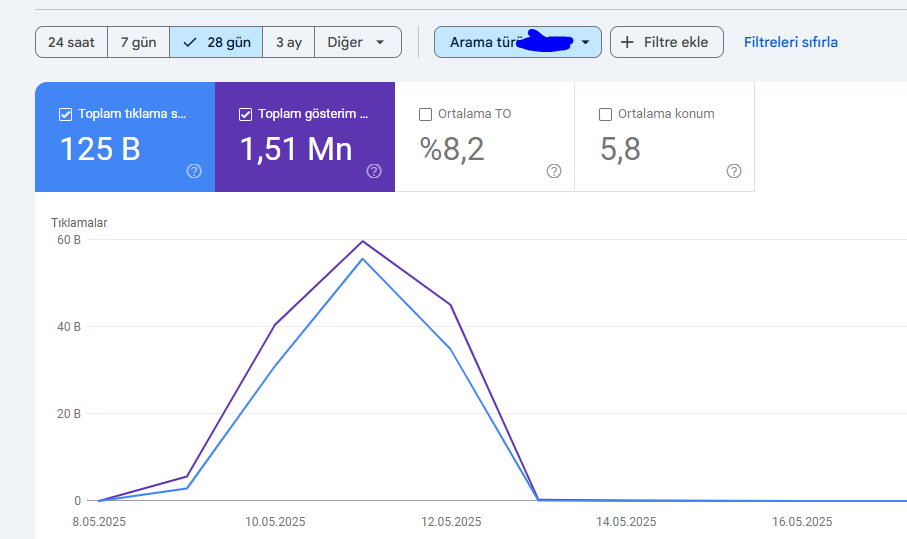Switch to 3 ay date range
Screen dimensions: 907x539
(289, 42)
